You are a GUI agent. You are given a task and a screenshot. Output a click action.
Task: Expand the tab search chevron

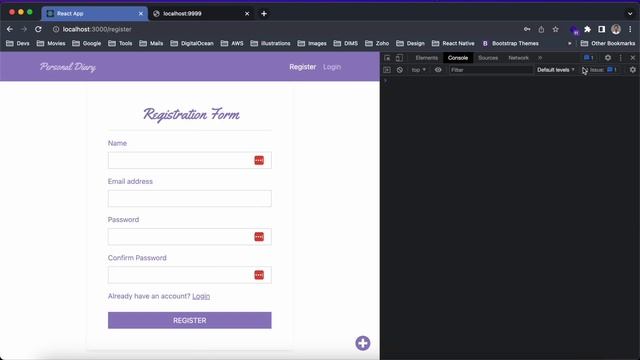click(x=630, y=13)
